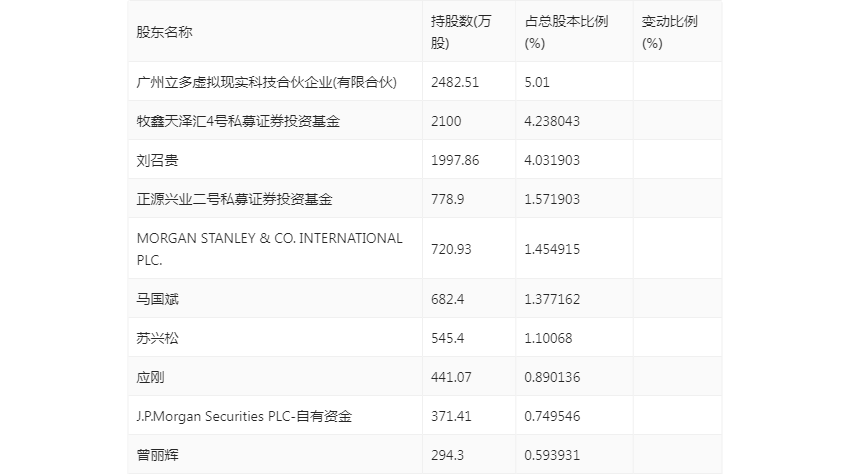Click holding value 1997.86
This screenshot has height=474, width=850.
pyautogui.click(x=455, y=160)
